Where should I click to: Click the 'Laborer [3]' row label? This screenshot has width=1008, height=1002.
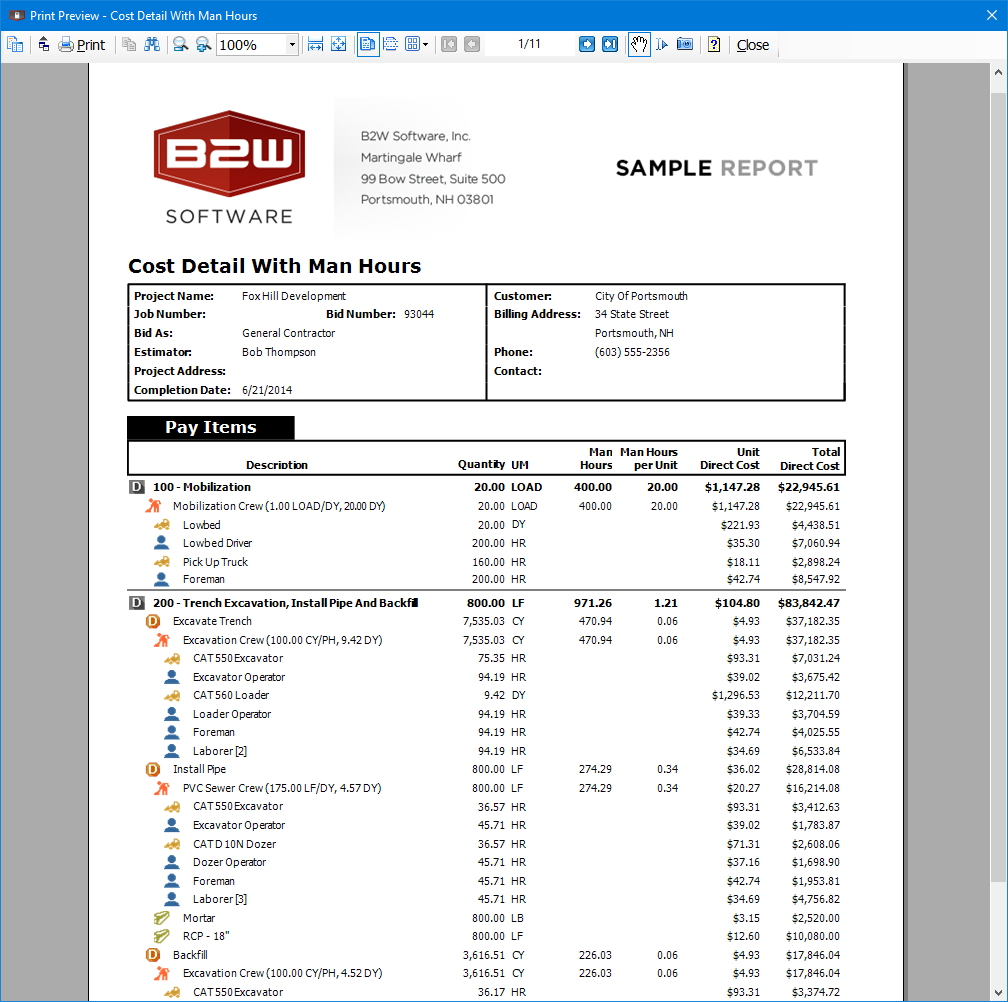[220, 899]
